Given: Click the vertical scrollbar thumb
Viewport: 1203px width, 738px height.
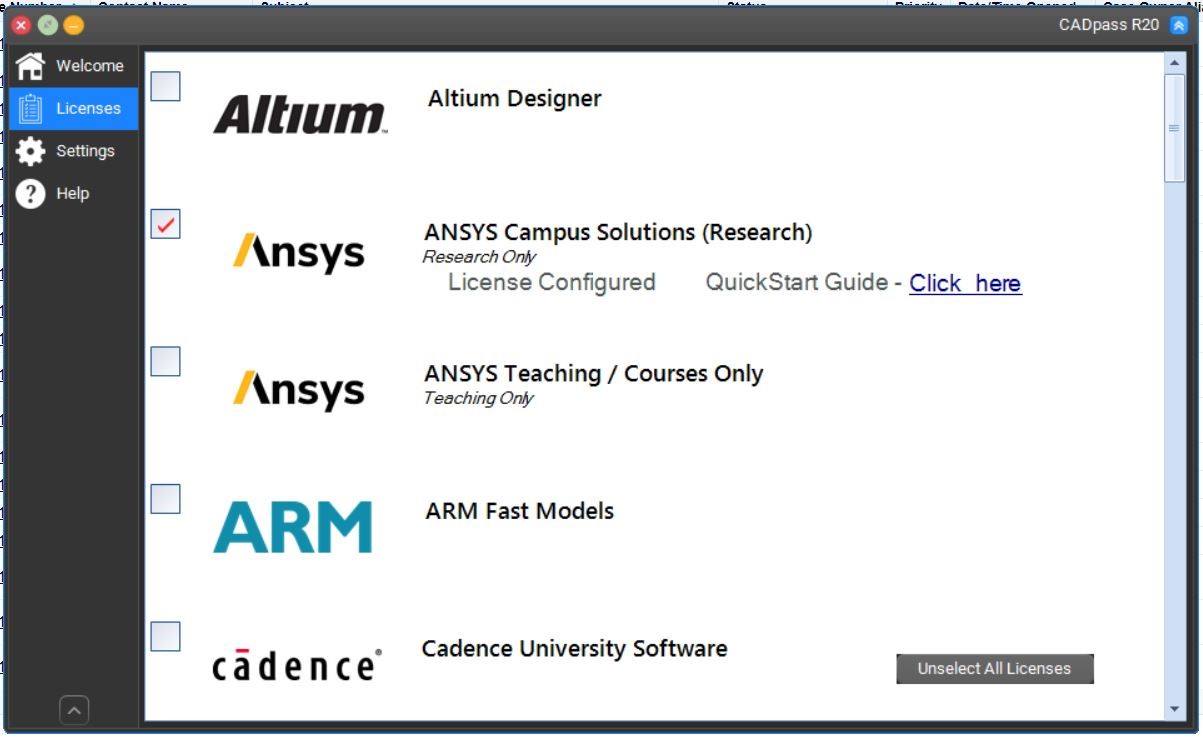Looking at the screenshot, I should 1174,128.
